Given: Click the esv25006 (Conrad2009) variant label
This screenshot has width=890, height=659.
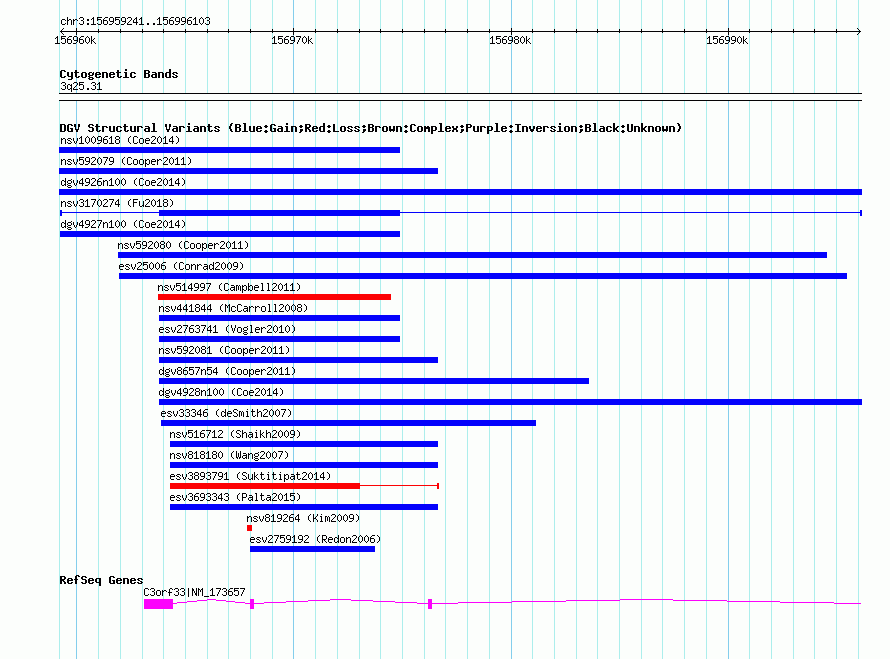Looking at the screenshot, I should point(181,266).
